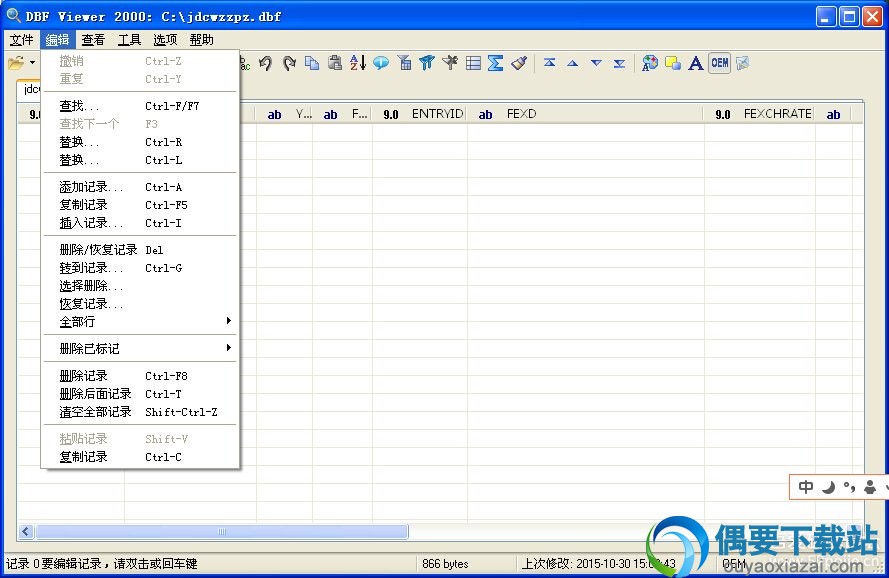Expand the open-folder dropdown arrow
Screen dimensions: 889x578
pyautogui.click(x=33, y=63)
